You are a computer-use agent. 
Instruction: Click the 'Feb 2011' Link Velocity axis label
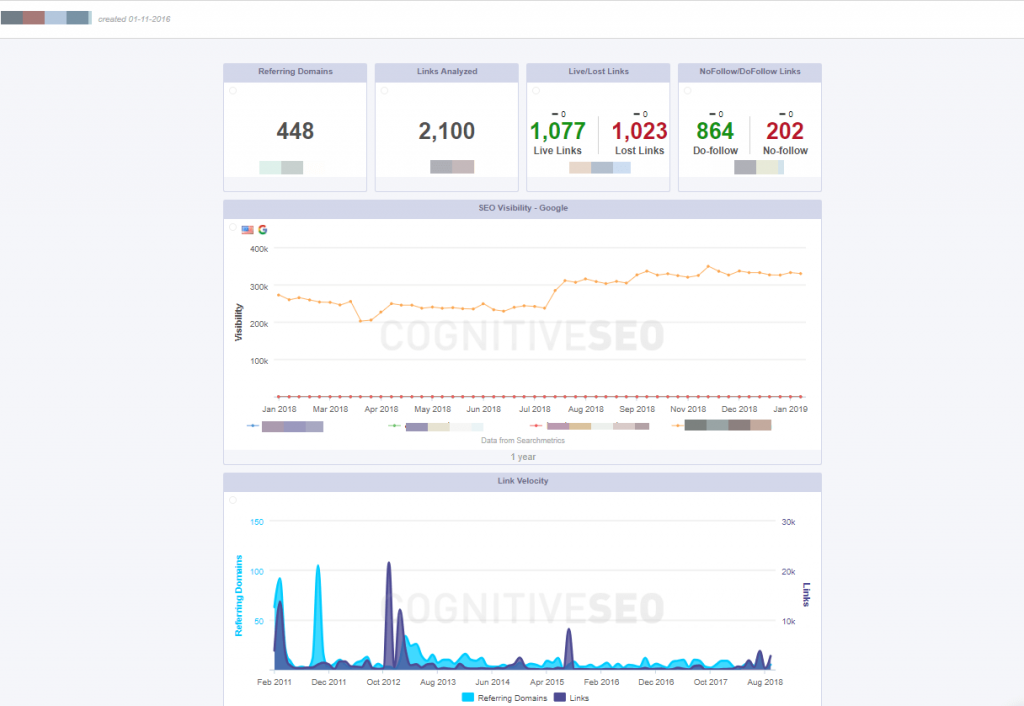[274, 682]
